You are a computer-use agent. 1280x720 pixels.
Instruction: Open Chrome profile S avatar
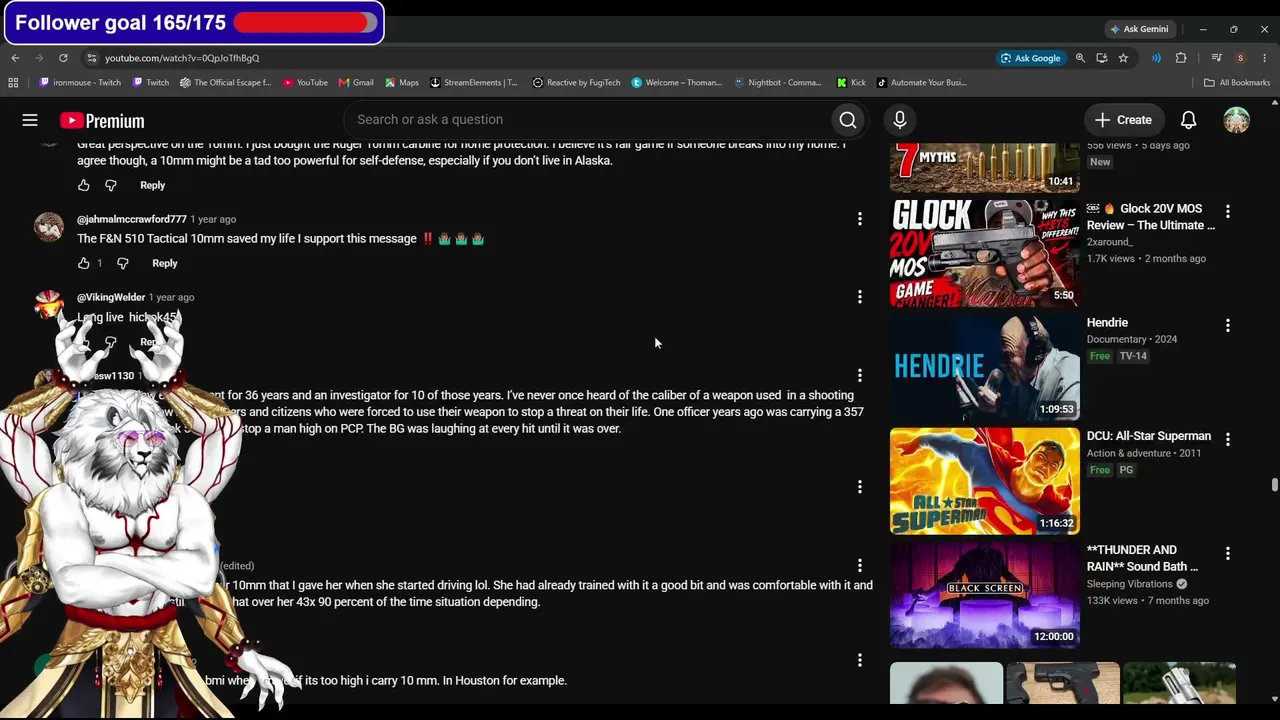[1240, 58]
